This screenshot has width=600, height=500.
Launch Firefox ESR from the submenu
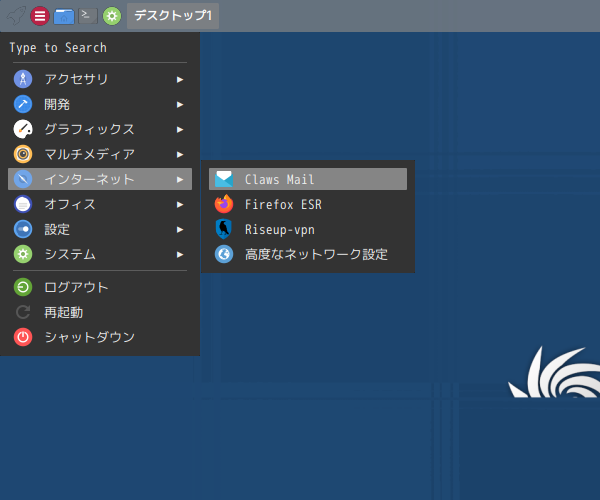coord(308,204)
